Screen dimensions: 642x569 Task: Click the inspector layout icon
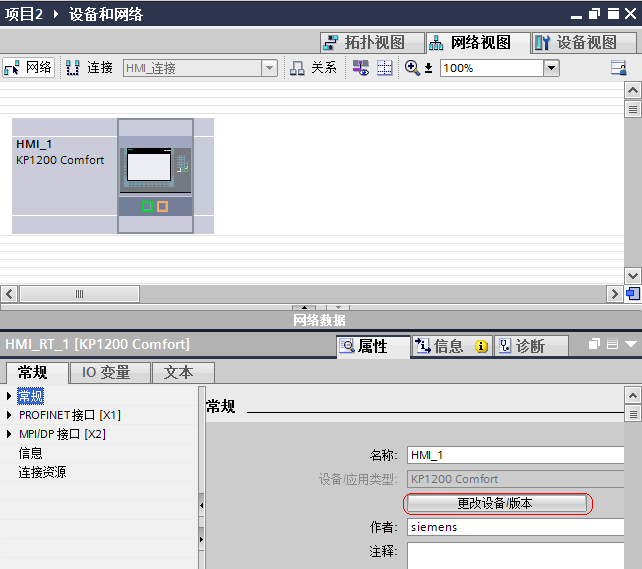[x=612, y=344]
